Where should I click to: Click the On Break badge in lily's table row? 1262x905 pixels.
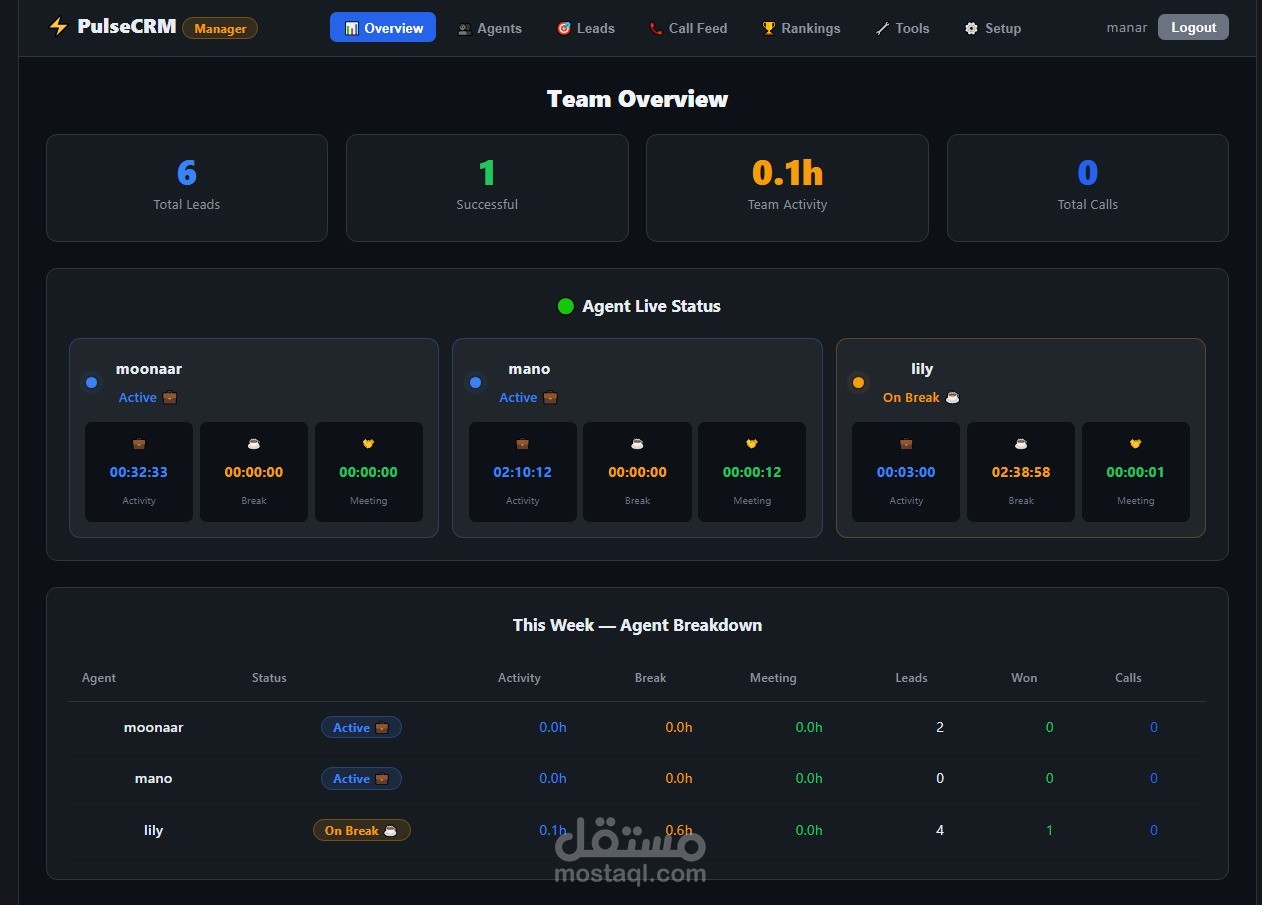point(361,830)
